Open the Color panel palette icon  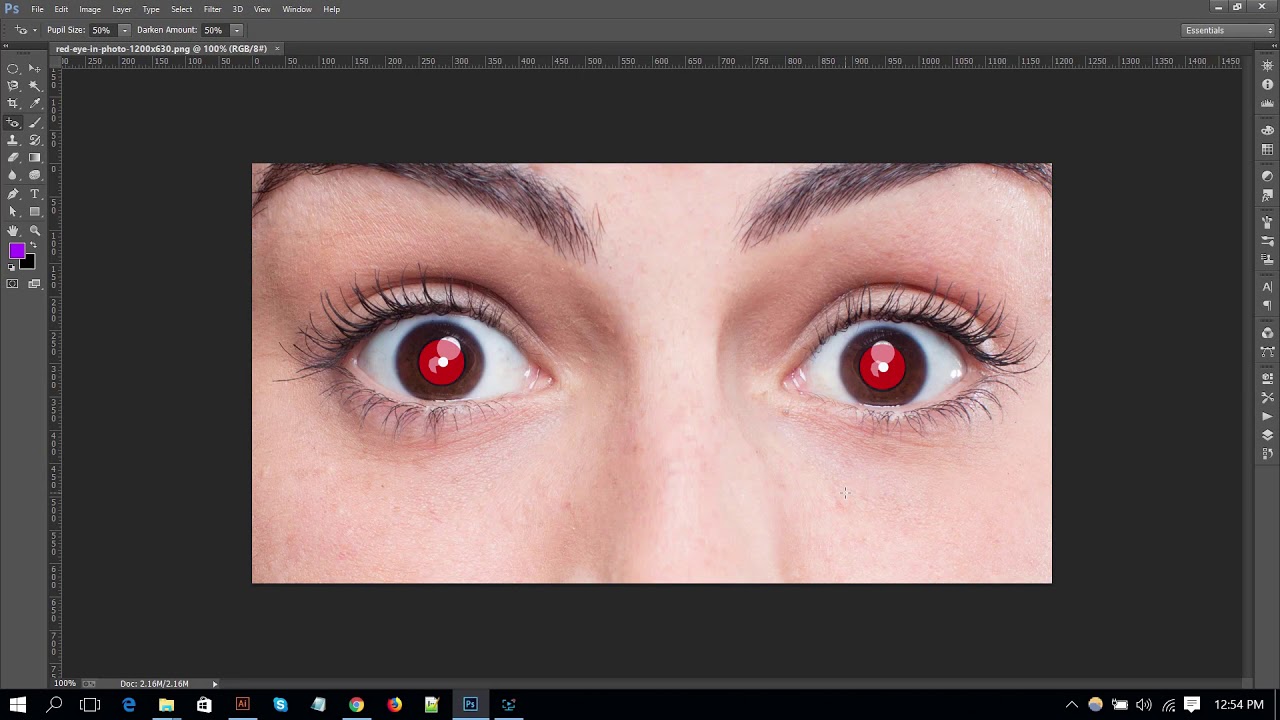tap(1267, 130)
